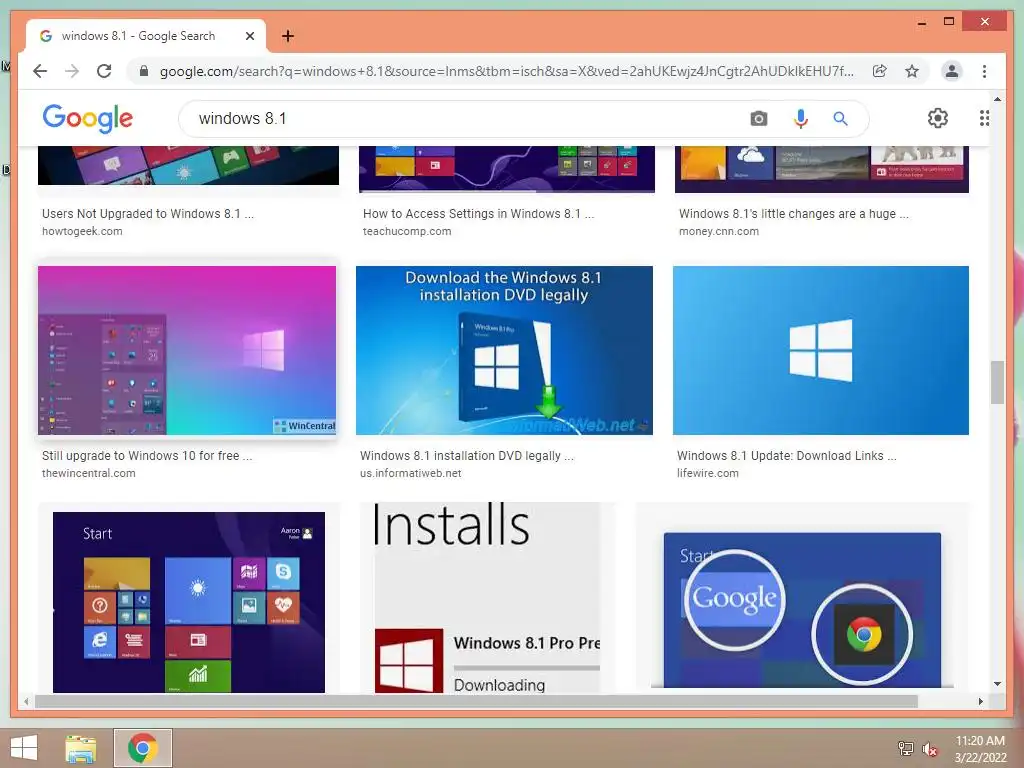Screen dimensions: 1024x768
Task: Open How to Access Settings in Windows 8.1
Action: coord(478,214)
